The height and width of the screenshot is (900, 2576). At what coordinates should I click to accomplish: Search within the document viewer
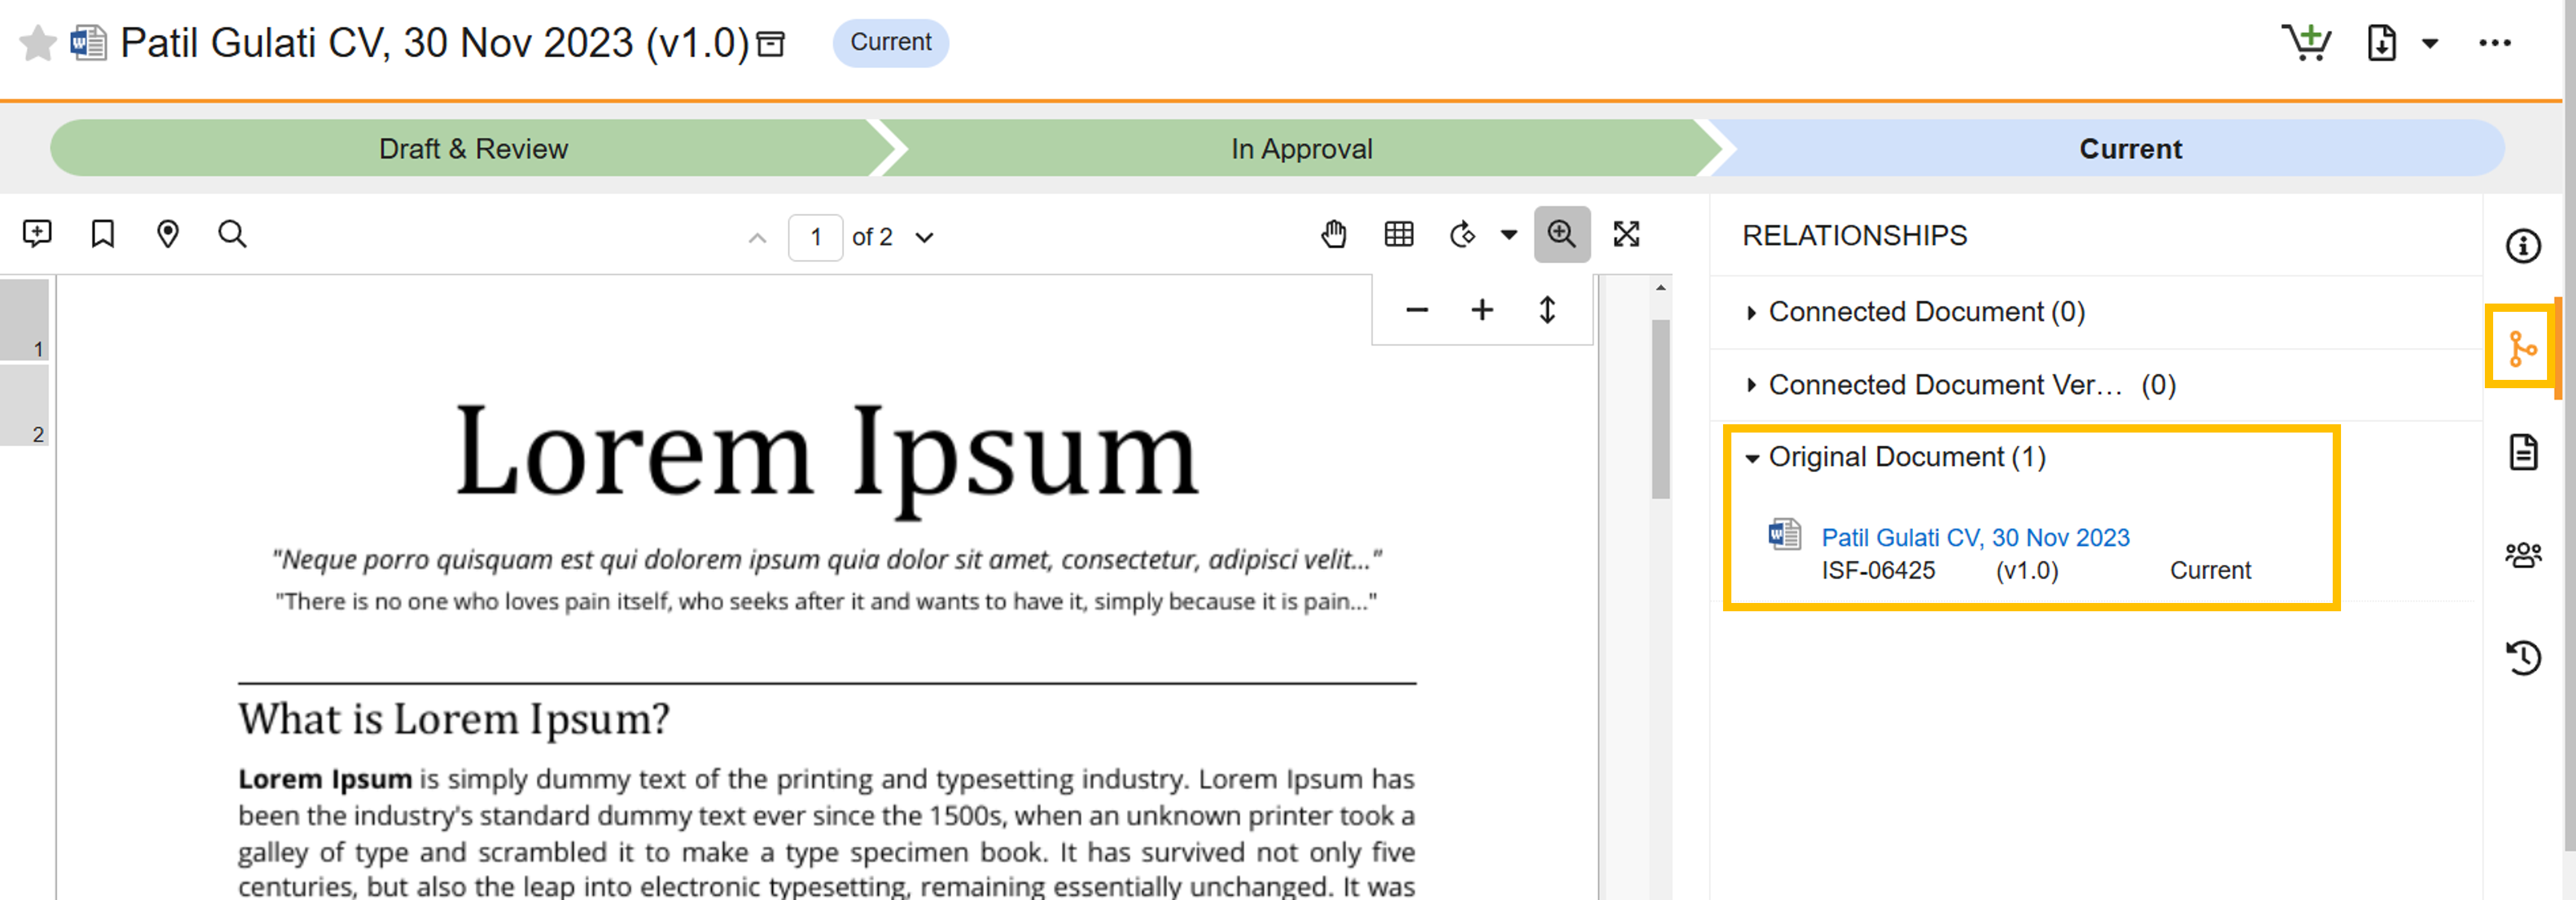(x=232, y=234)
